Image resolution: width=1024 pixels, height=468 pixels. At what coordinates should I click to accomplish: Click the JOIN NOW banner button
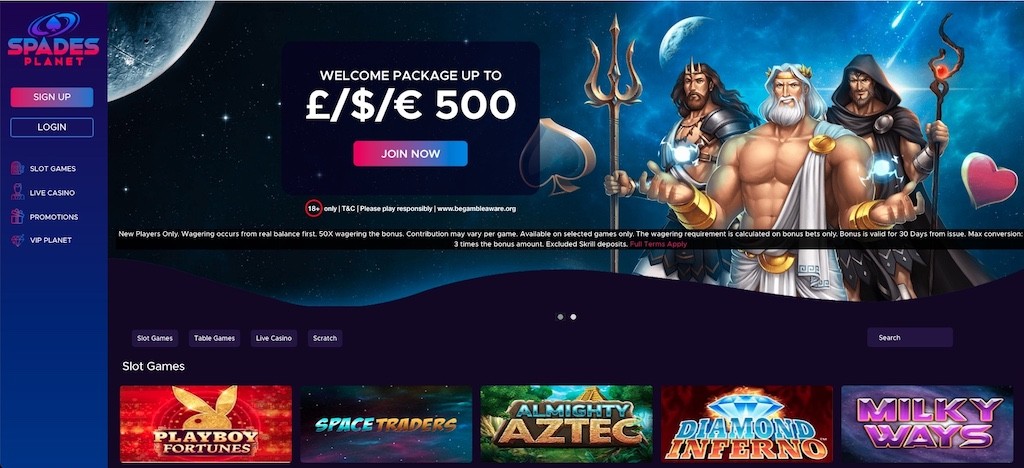pos(410,153)
